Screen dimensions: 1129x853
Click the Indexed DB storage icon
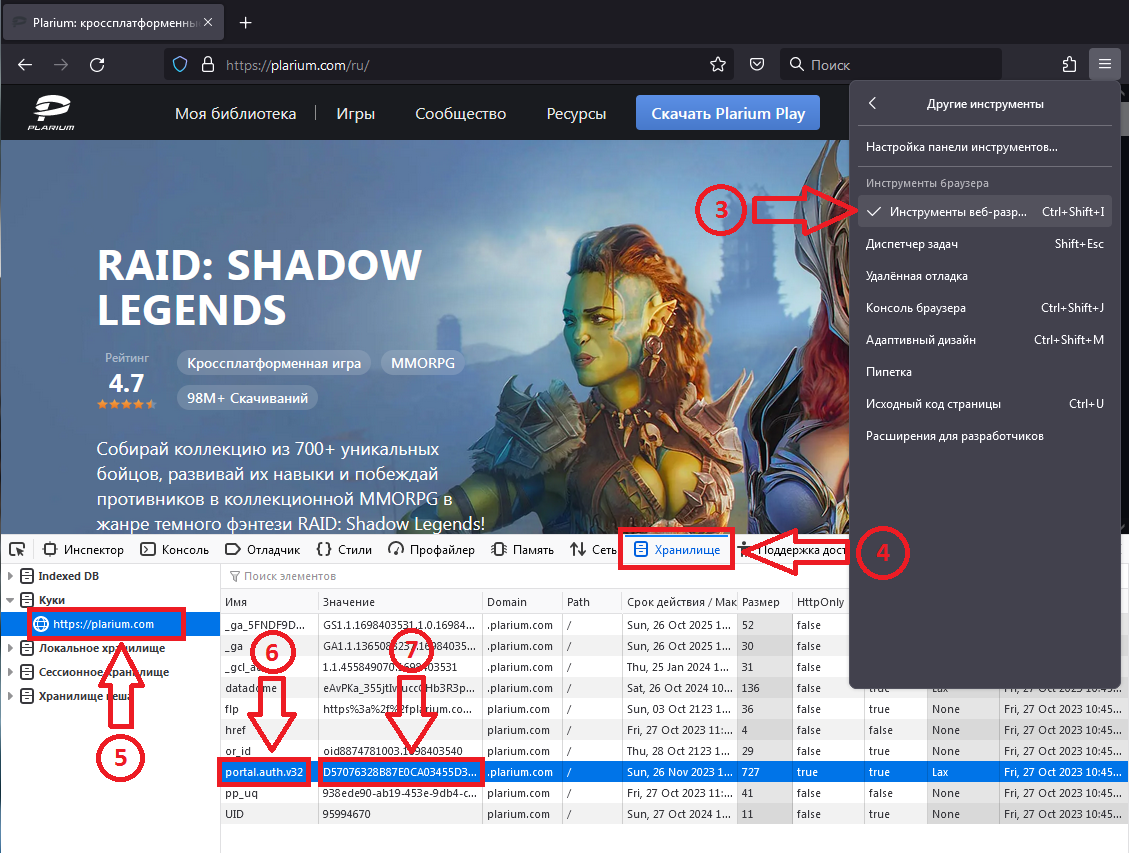click(x=27, y=576)
